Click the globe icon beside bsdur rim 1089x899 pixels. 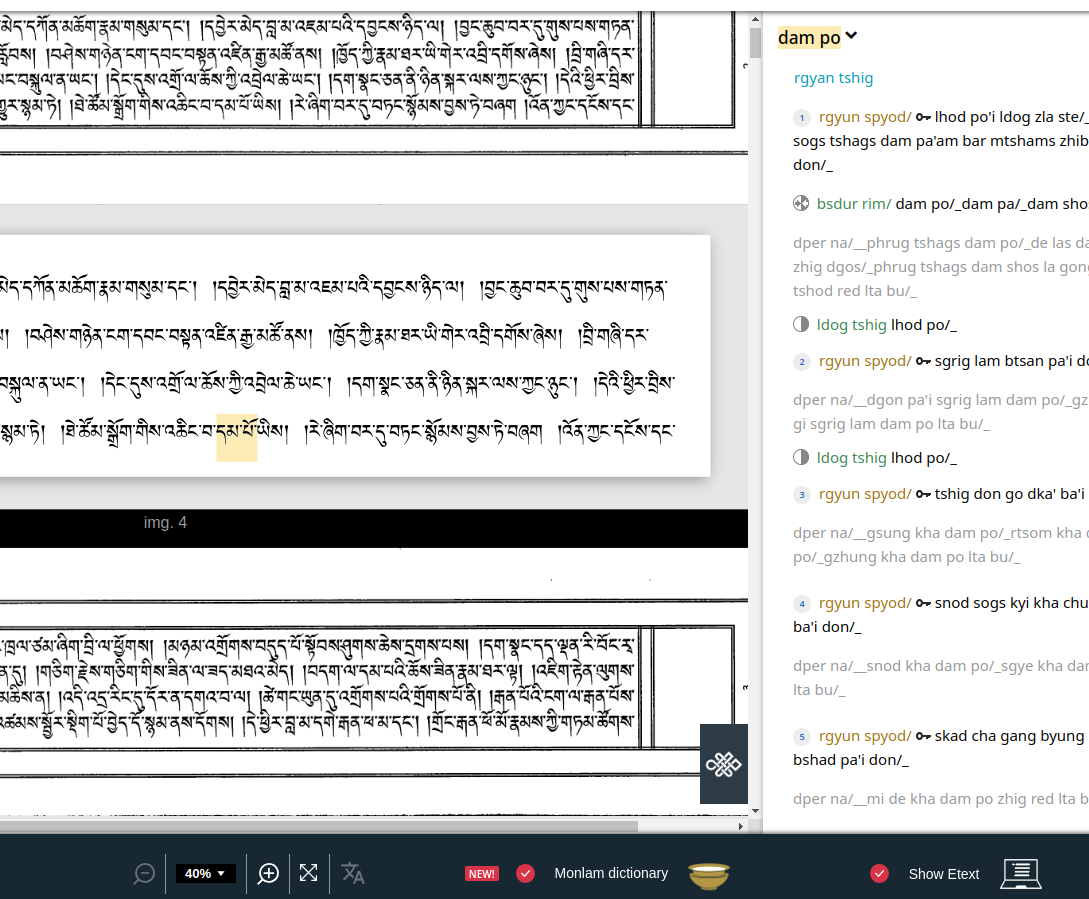[x=800, y=203]
